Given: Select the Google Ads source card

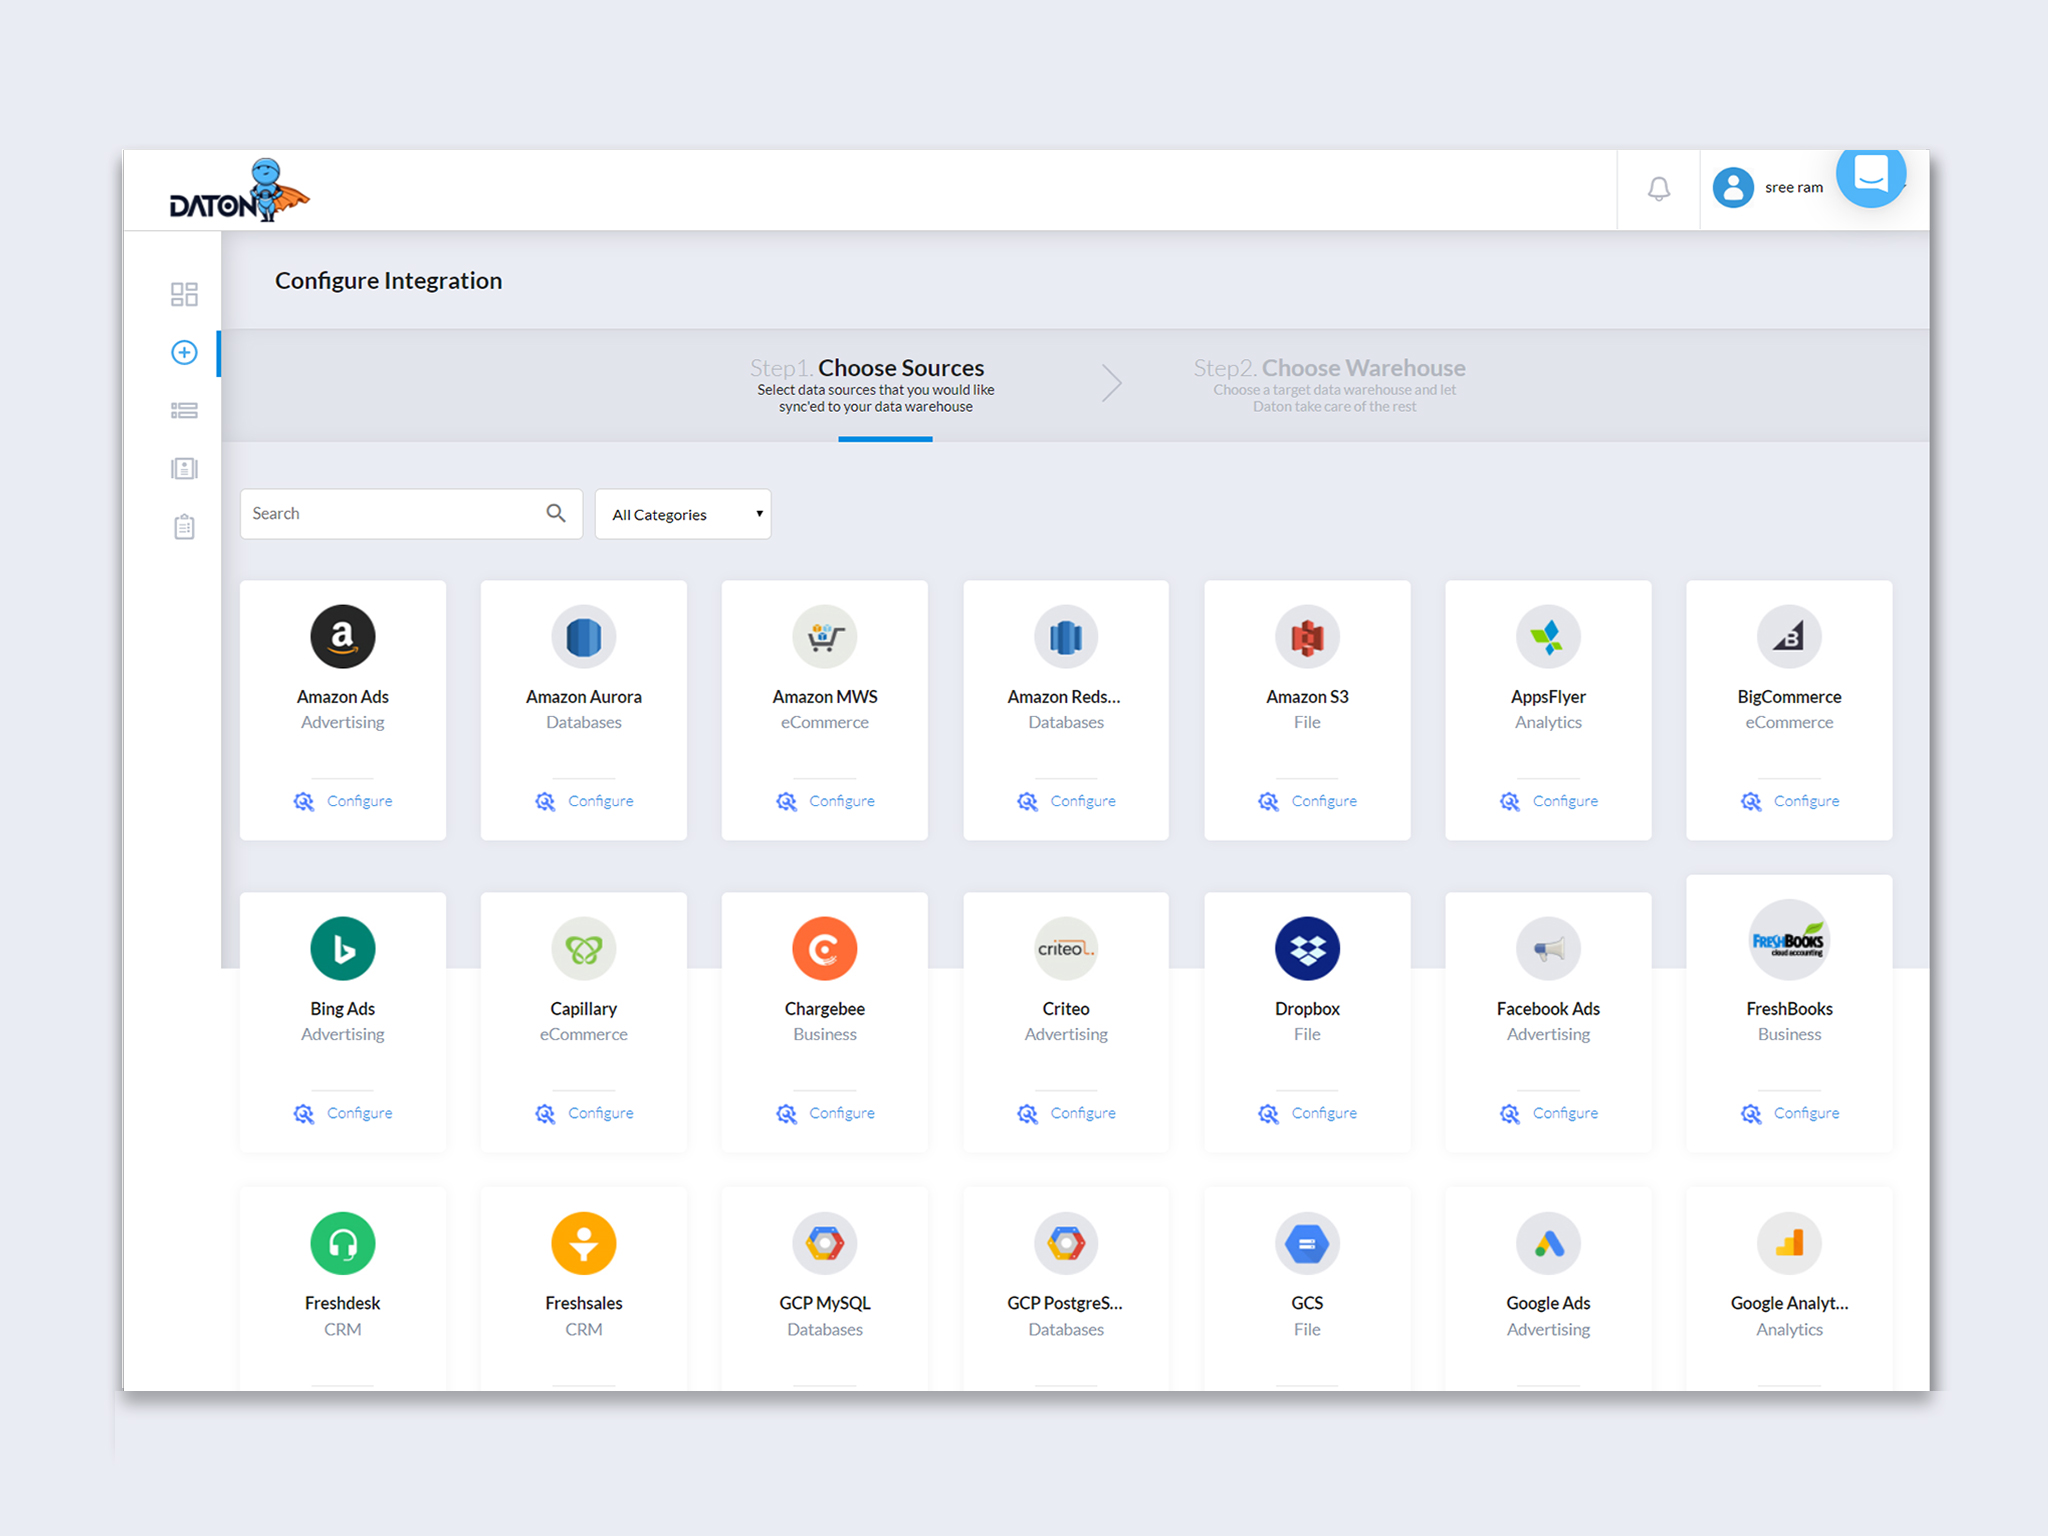Looking at the screenshot, I should [x=1548, y=1285].
